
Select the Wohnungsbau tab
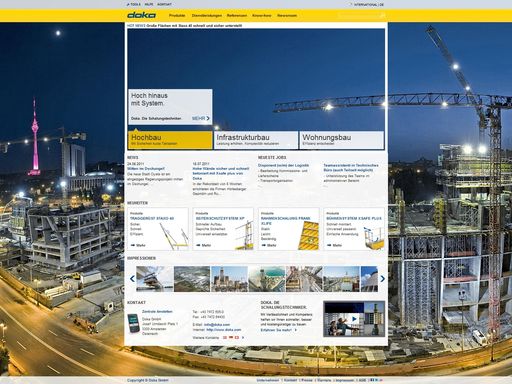342,140
